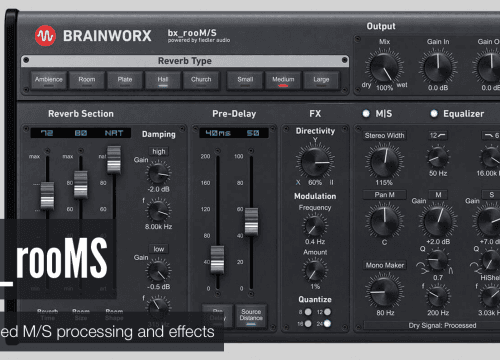Click the Damping low label box
This screenshot has width=500, height=360.
(x=159, y=249)
